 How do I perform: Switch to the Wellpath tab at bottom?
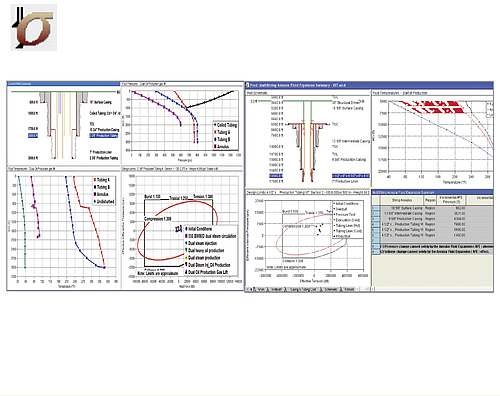(x=276, y=289)
